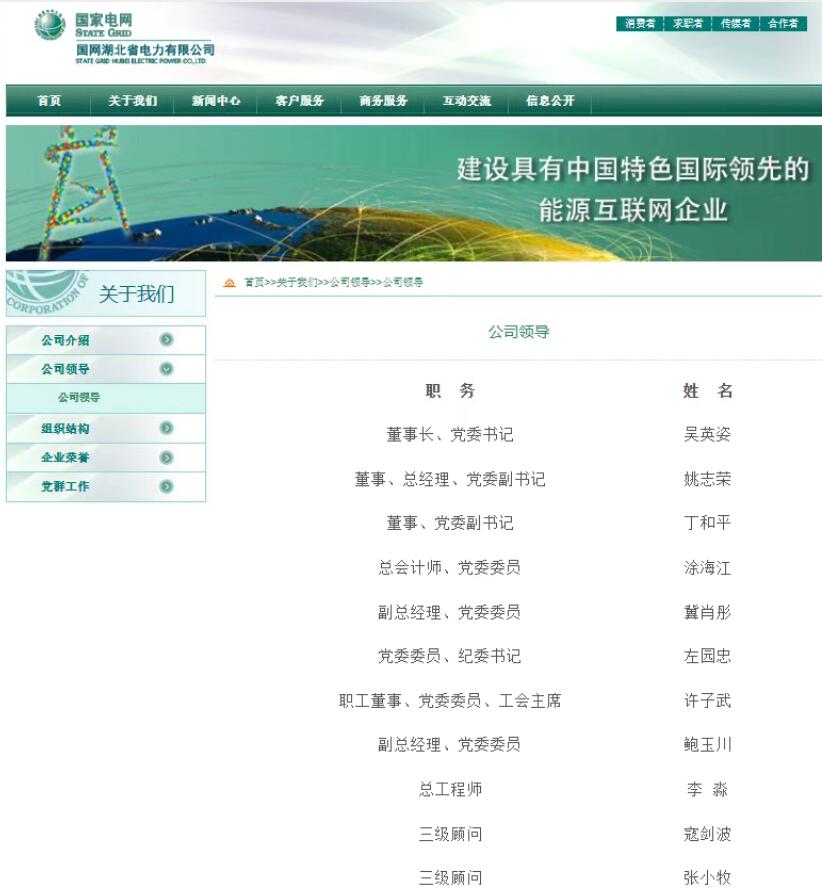Click the energy internet banner image

coord(413,193)
